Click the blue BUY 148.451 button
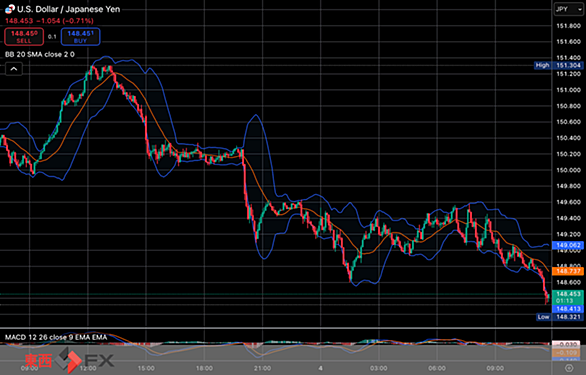The image size is (586, 375). (x=80, y=37)
